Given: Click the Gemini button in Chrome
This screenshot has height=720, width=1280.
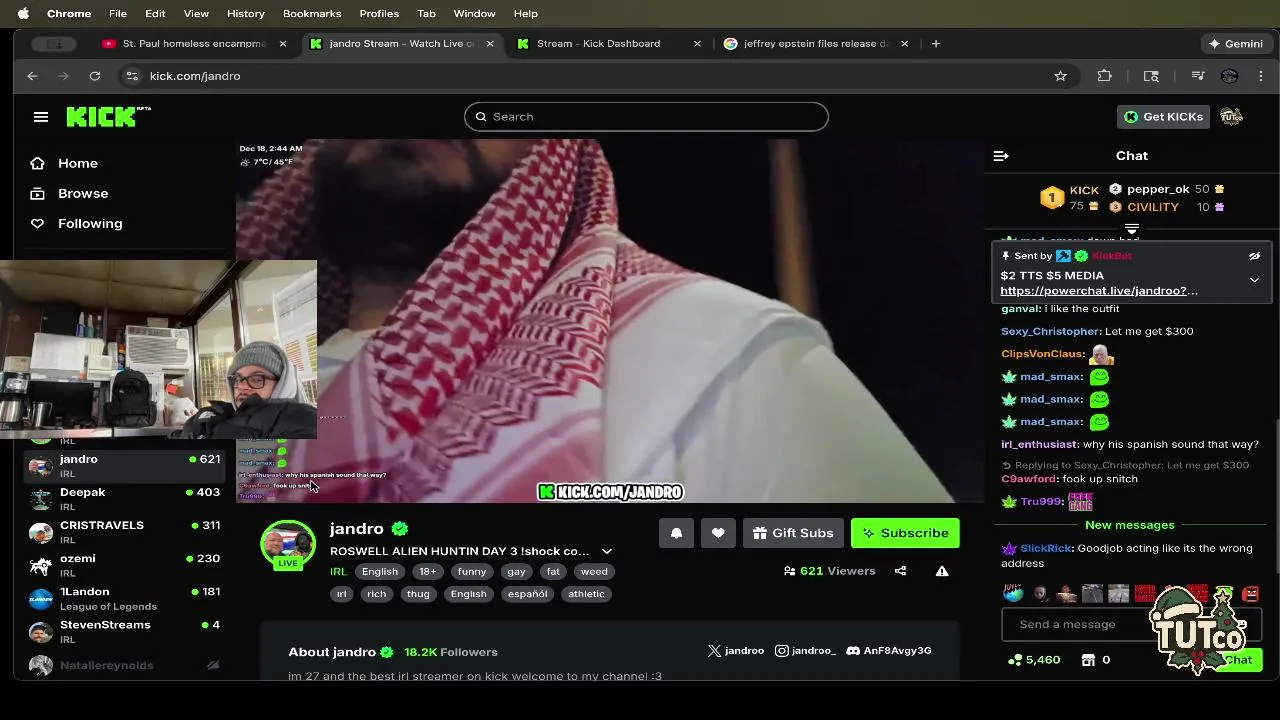Looking at the screenshot, I should tap(1236, 44).
